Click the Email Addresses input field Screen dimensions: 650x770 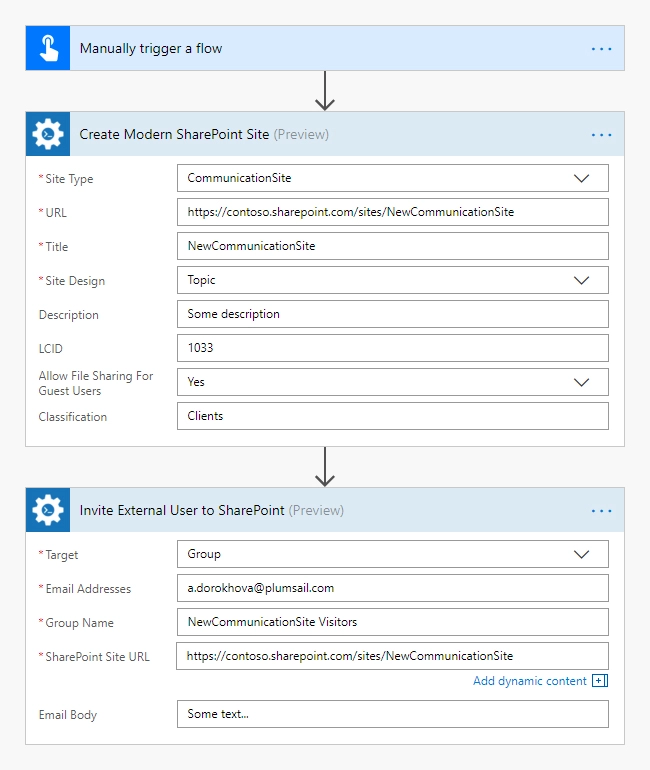coord(393,588)
